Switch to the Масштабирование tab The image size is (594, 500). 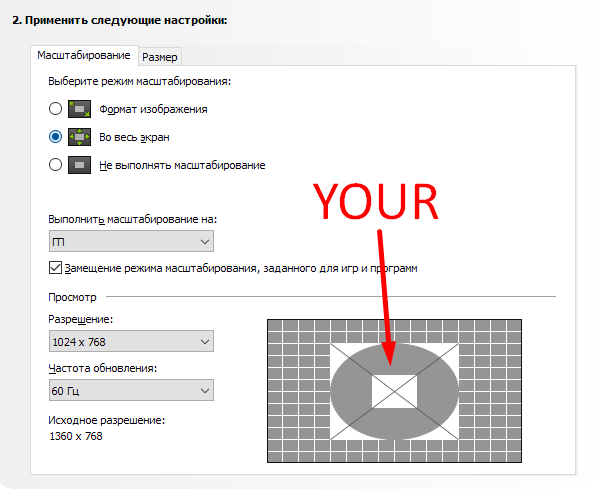[x=84, y=55]
